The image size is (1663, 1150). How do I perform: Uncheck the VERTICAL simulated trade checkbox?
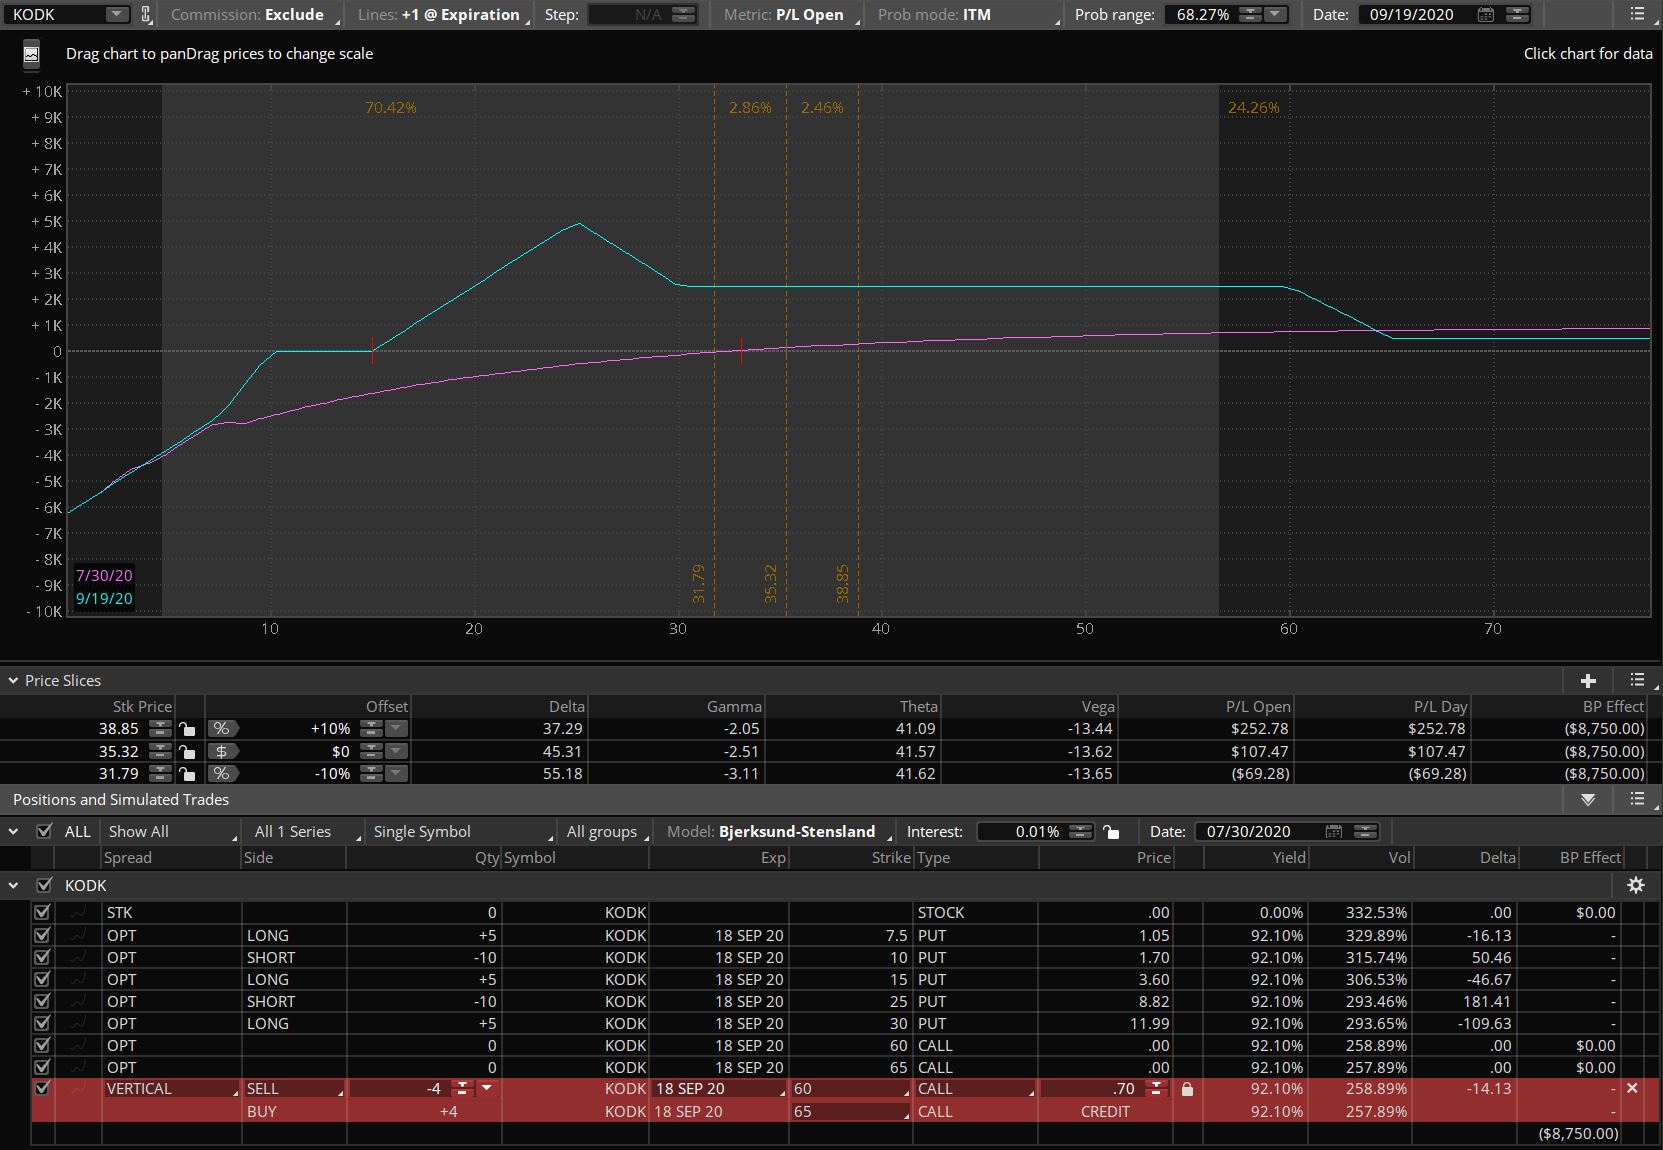tap(42, 1088)
